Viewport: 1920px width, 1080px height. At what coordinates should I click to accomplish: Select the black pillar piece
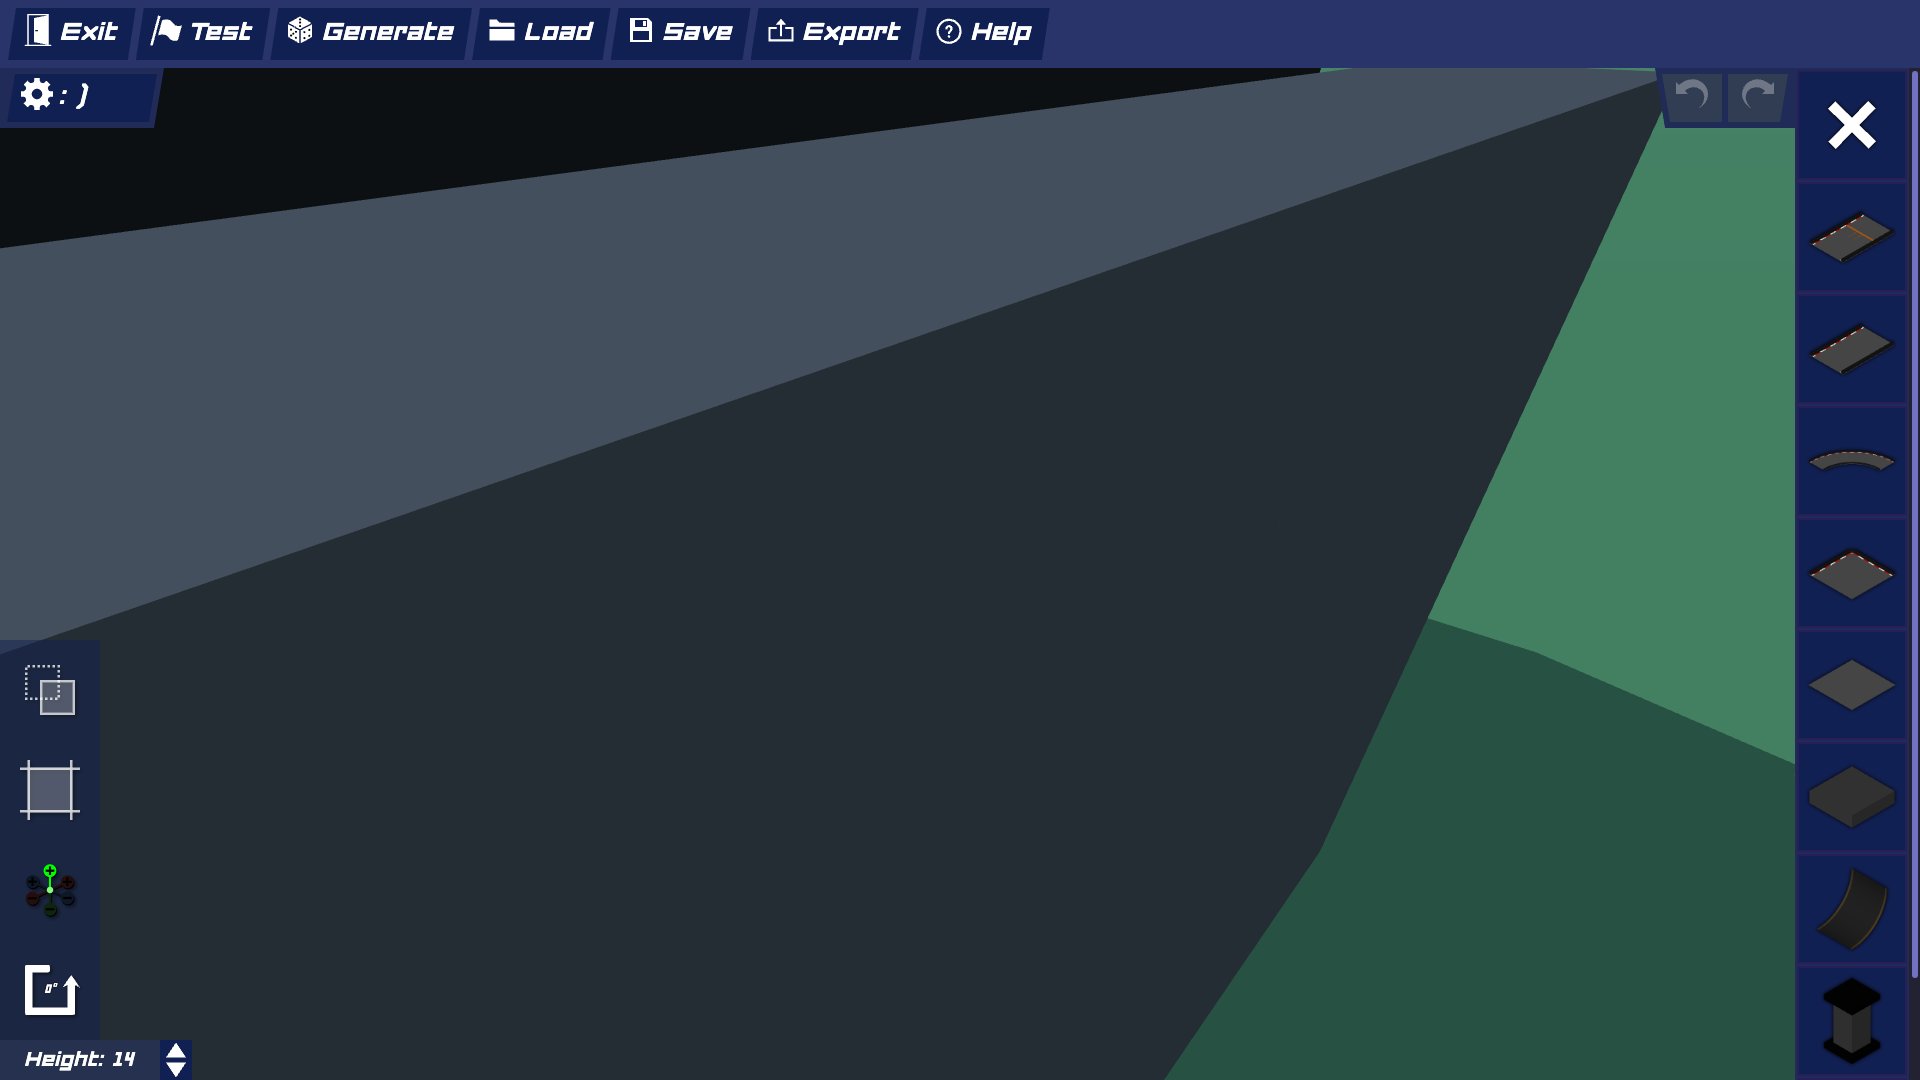pos(1851,1020)
